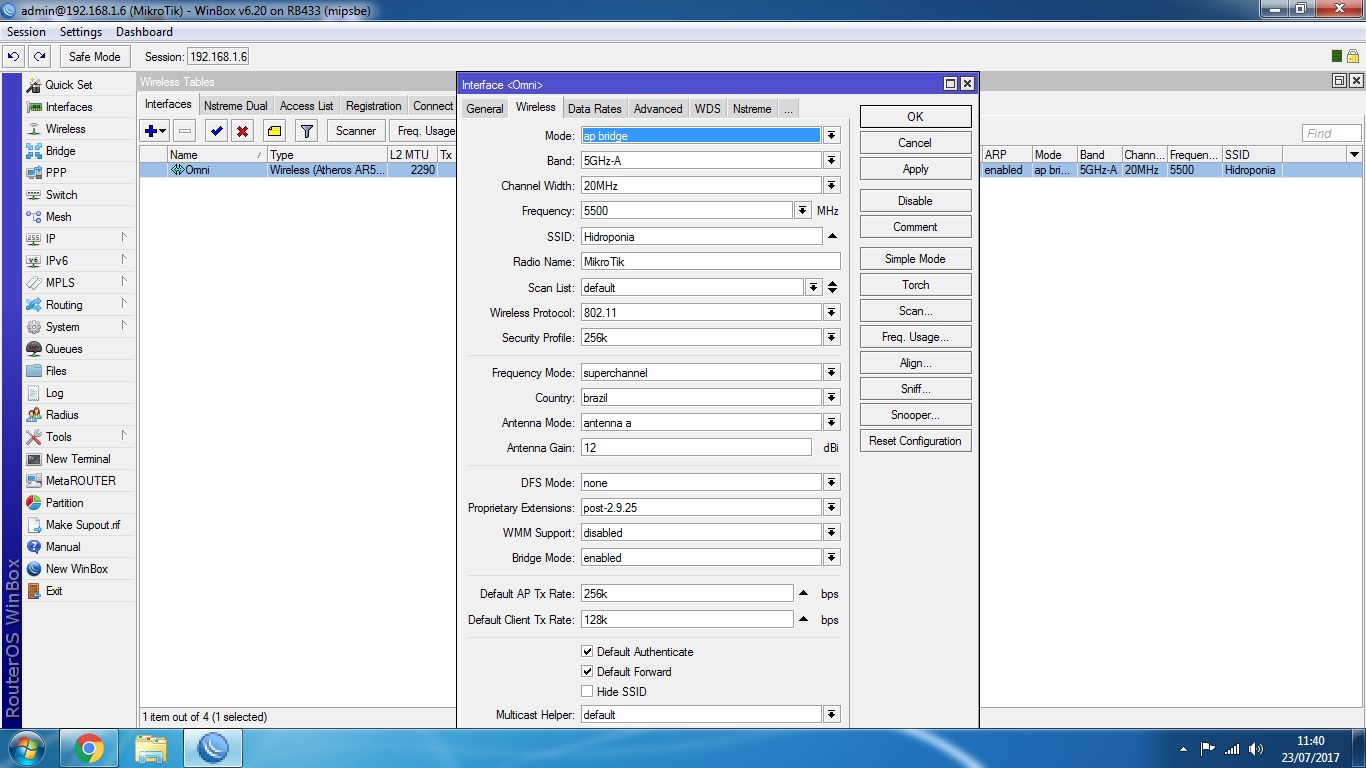
Task: Go to PPP in the sidebar
Action: (x=56, y=173)
